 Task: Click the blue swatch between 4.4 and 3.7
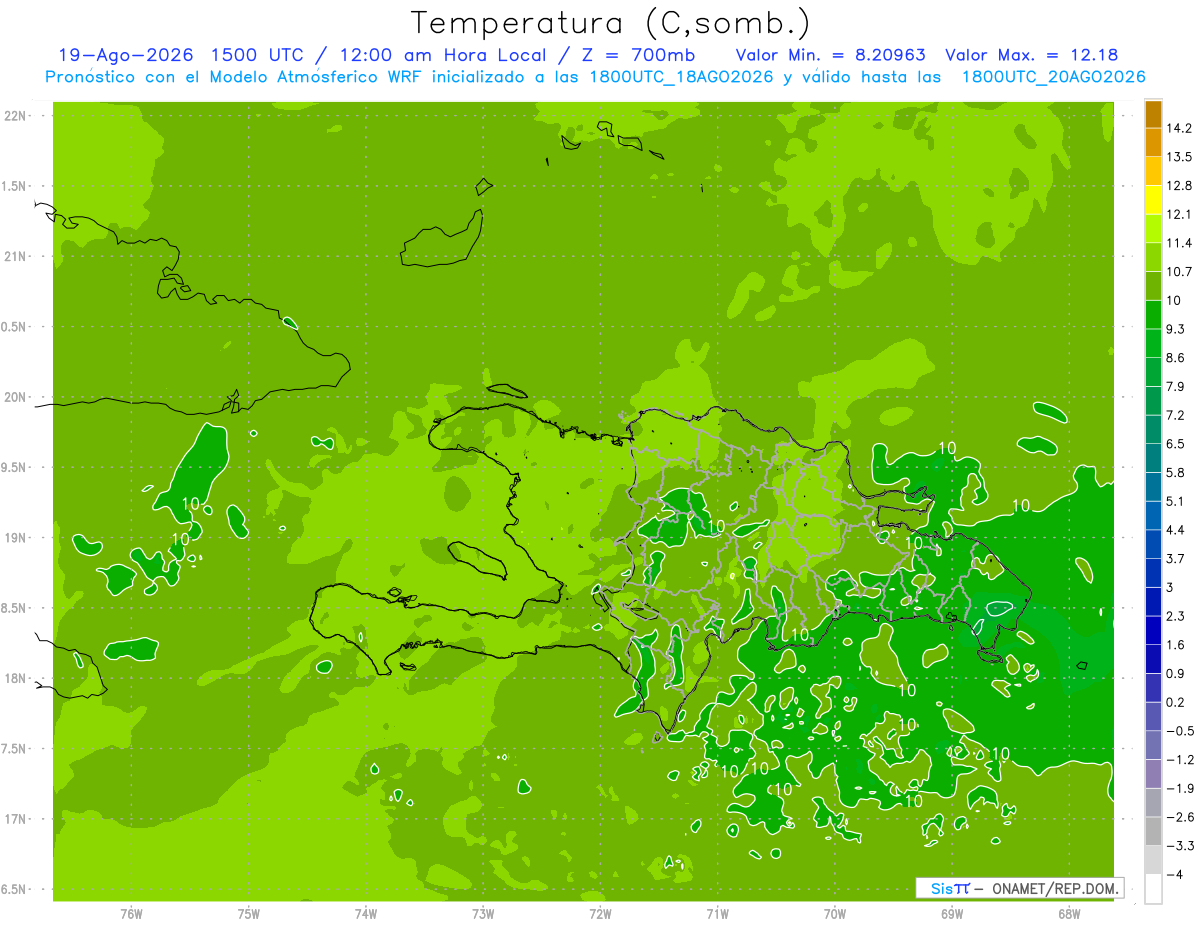[x=1153, y=544]
